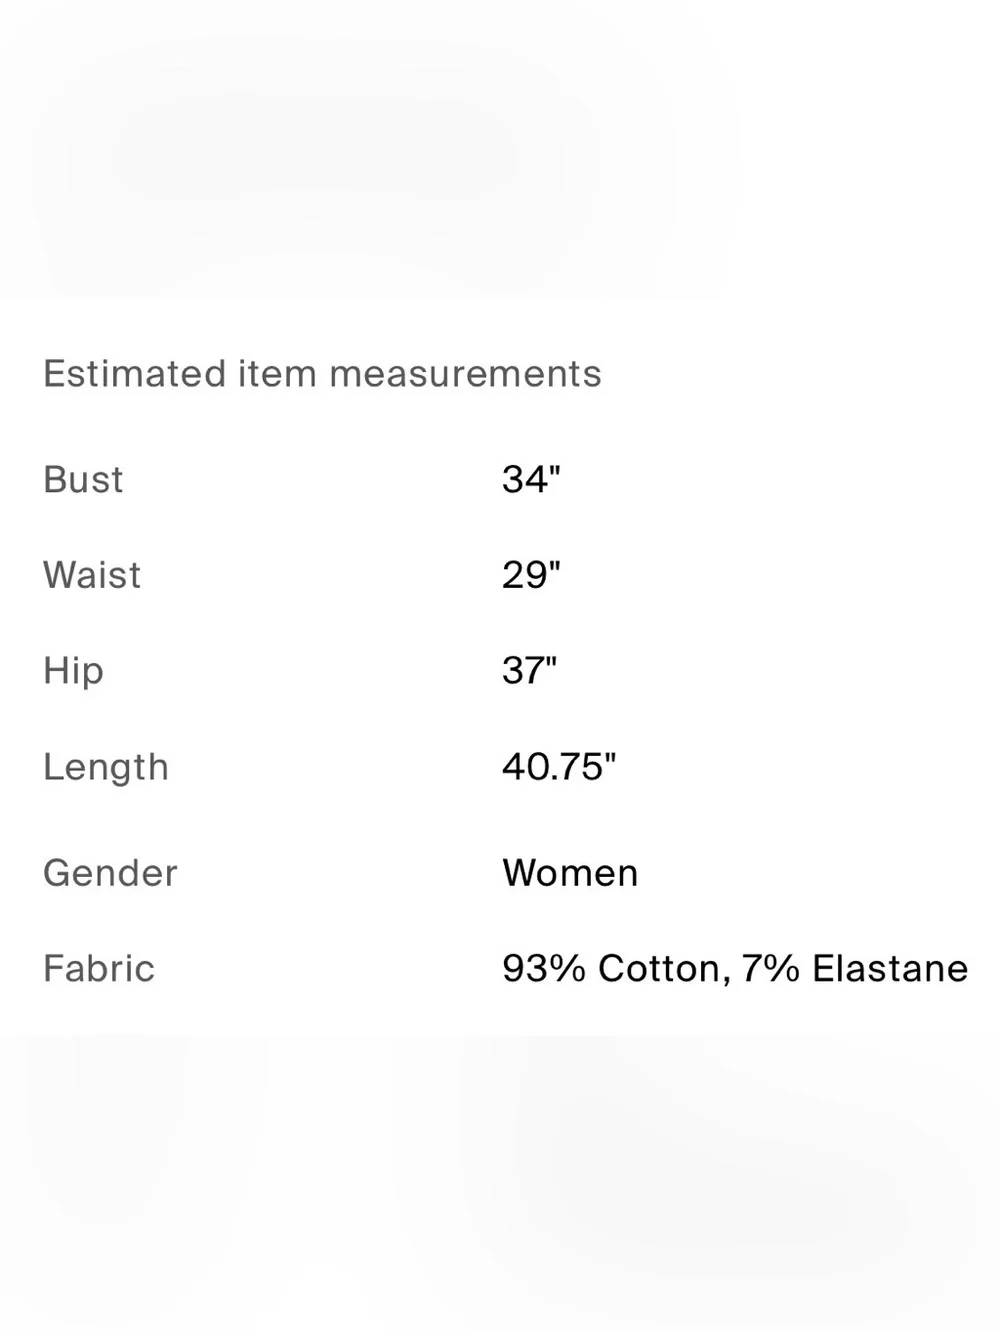This screenshot has height=1333, width=1000.
Task: Select the Fabric label
Action: coord(99,968)
